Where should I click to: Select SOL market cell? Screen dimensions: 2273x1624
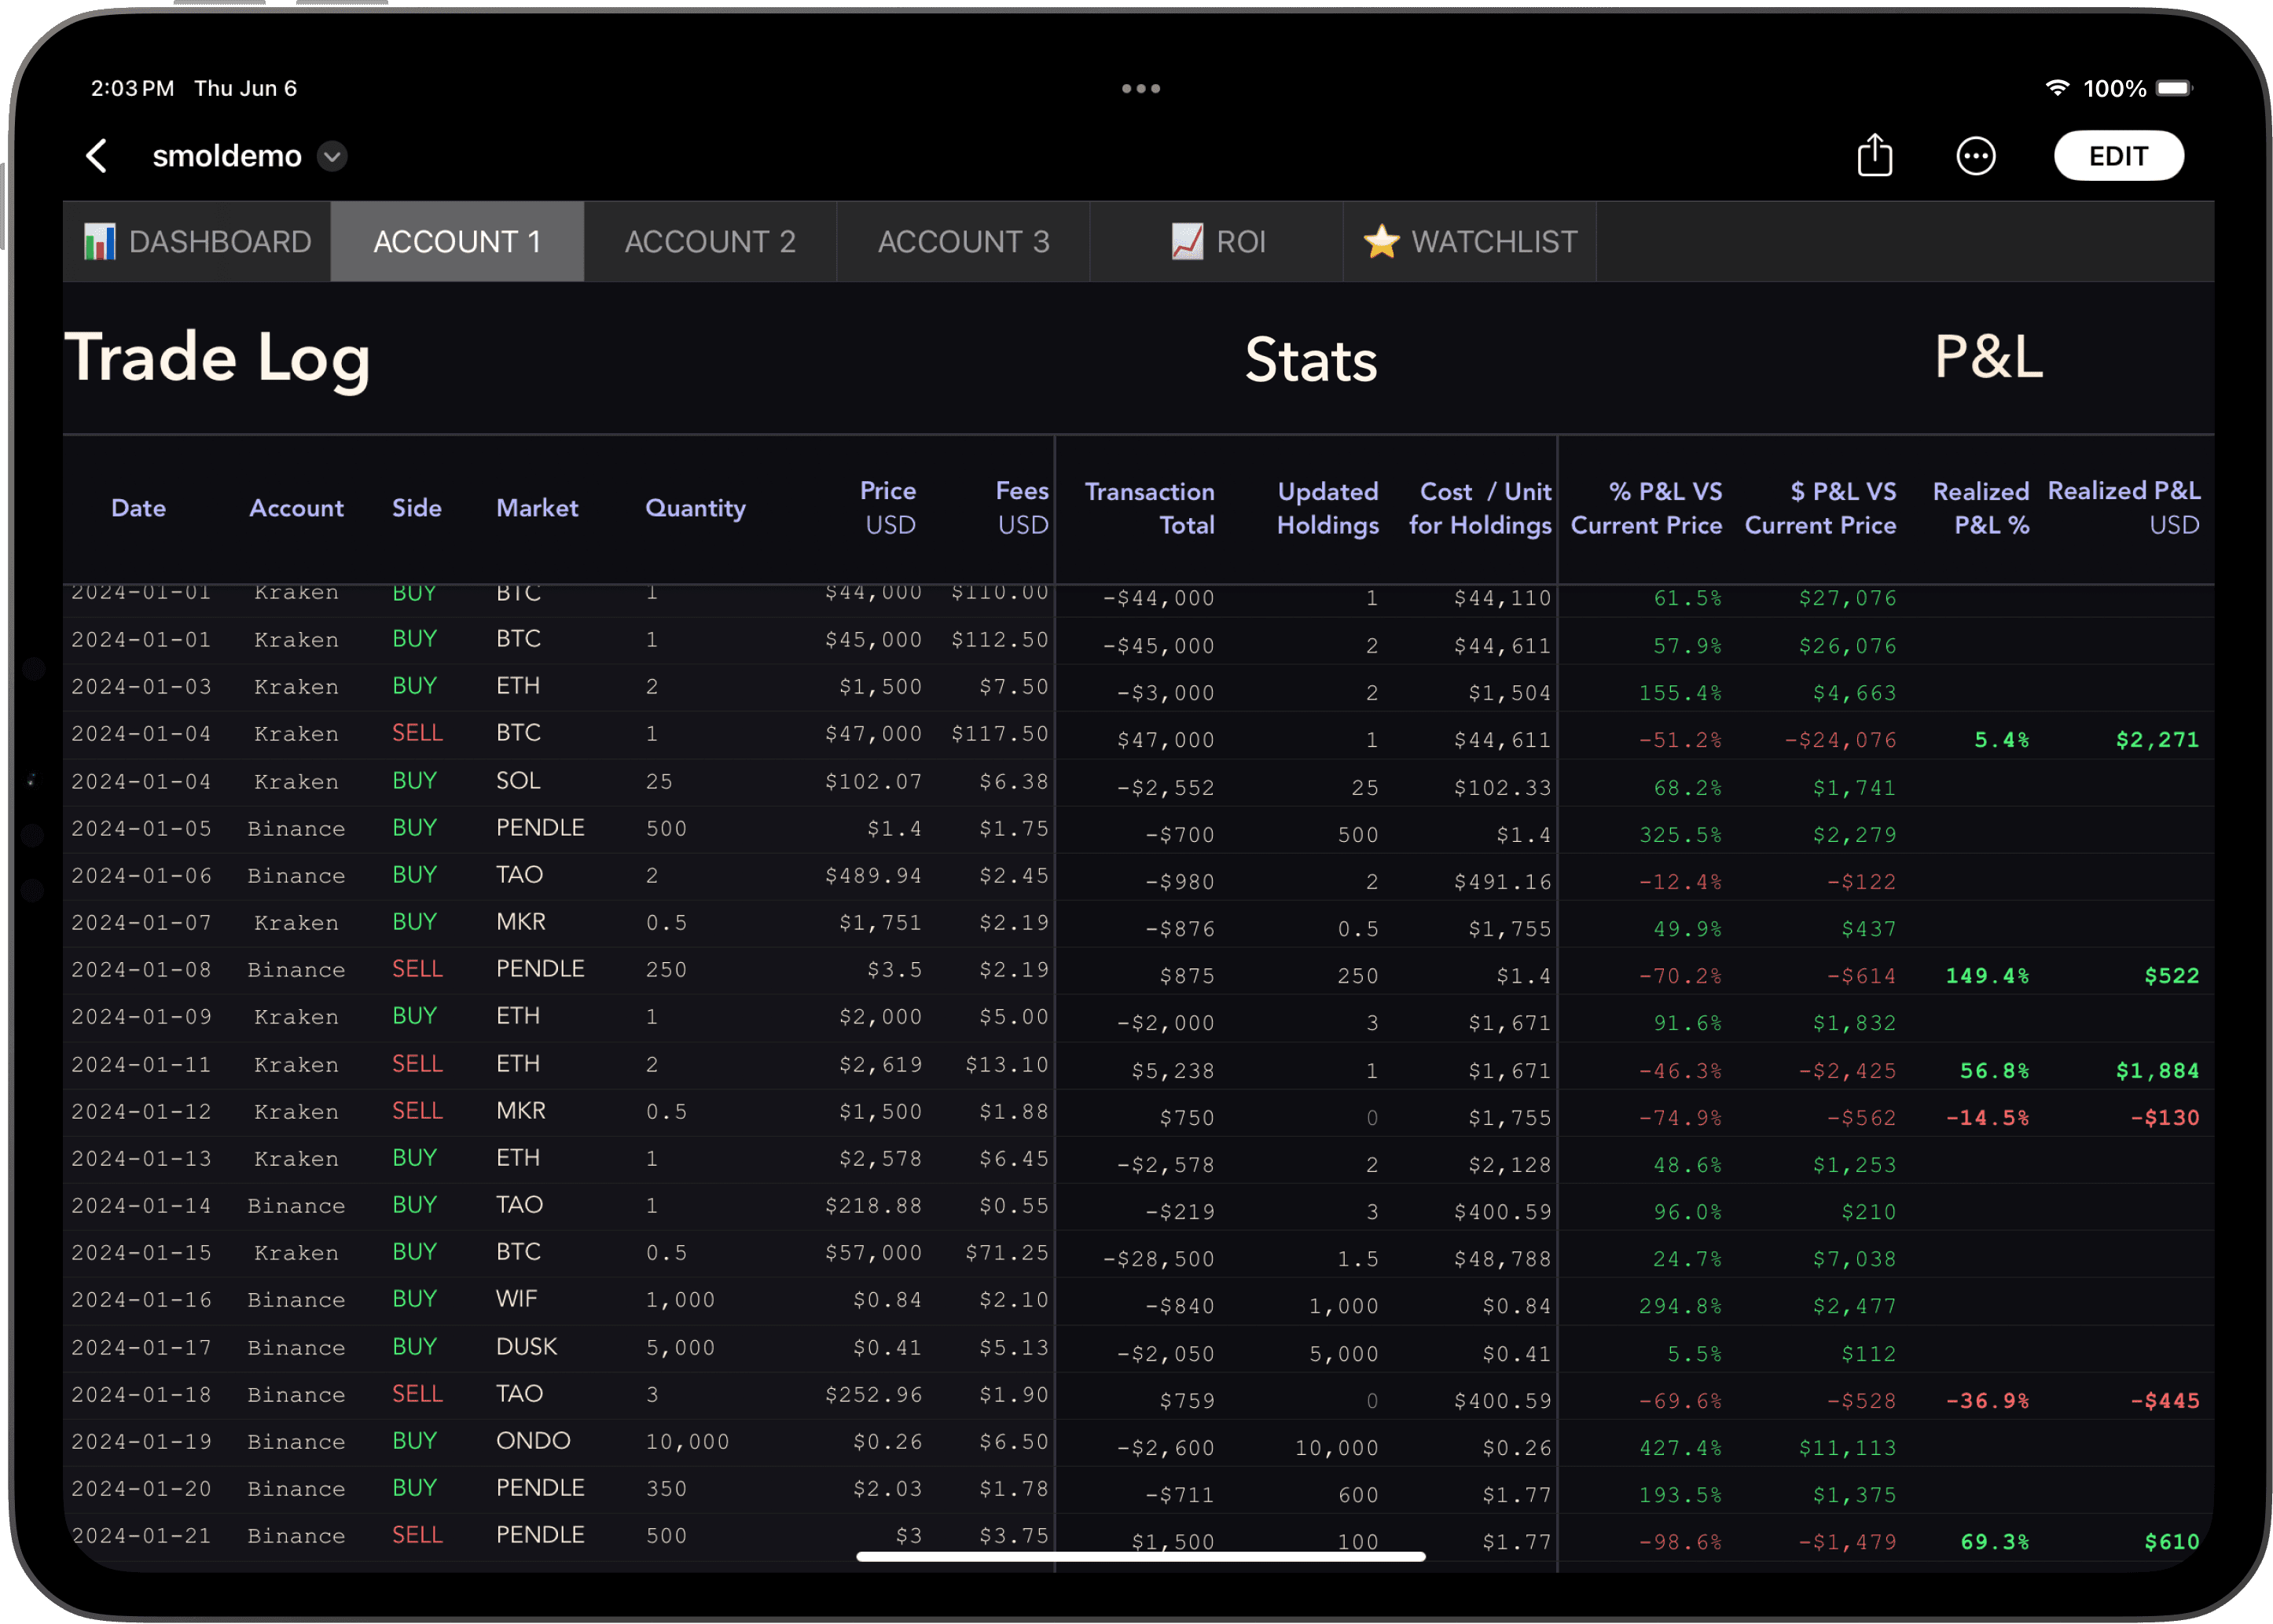(518, 781)
